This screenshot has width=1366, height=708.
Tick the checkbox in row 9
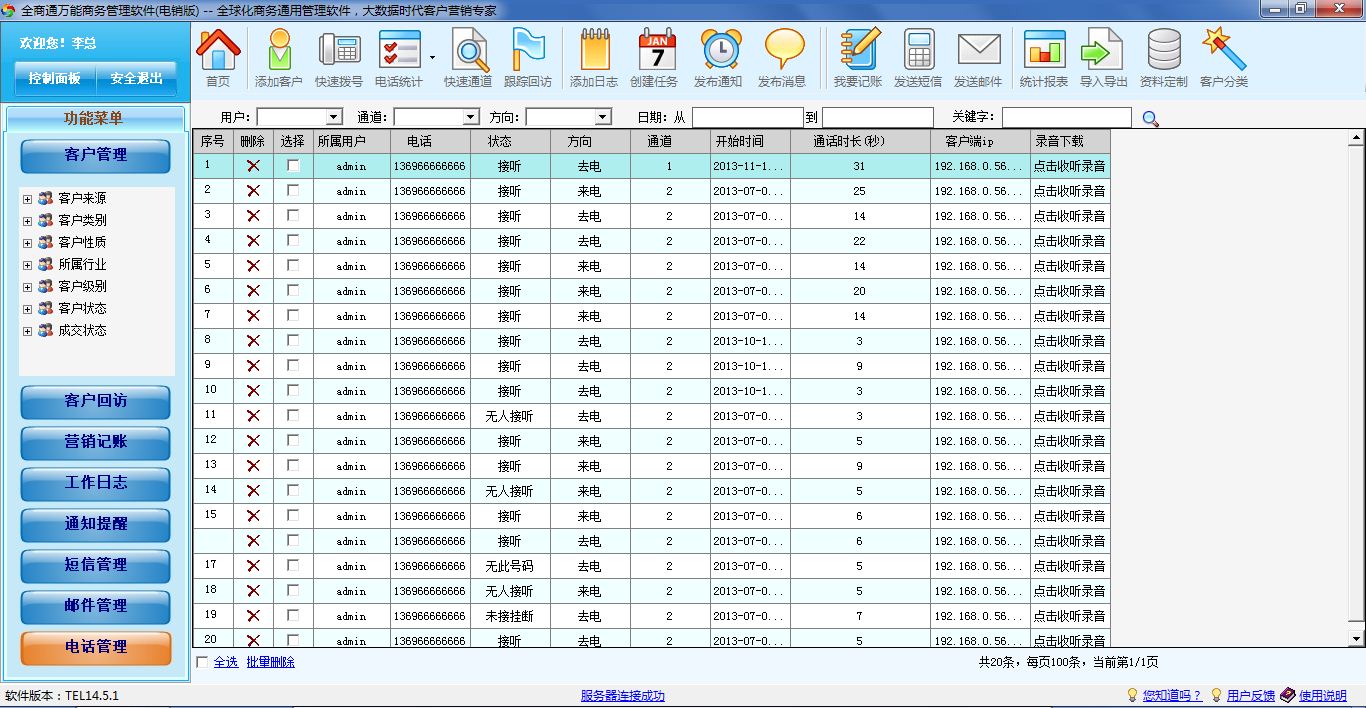(293, 365)
